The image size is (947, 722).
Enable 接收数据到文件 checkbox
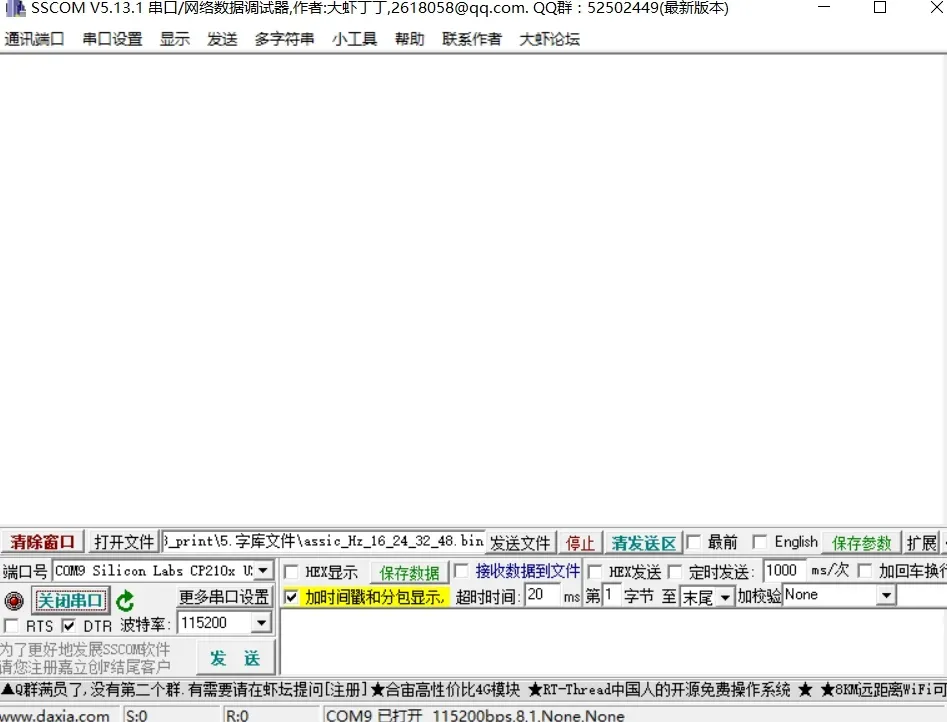[x=461, y=571]
